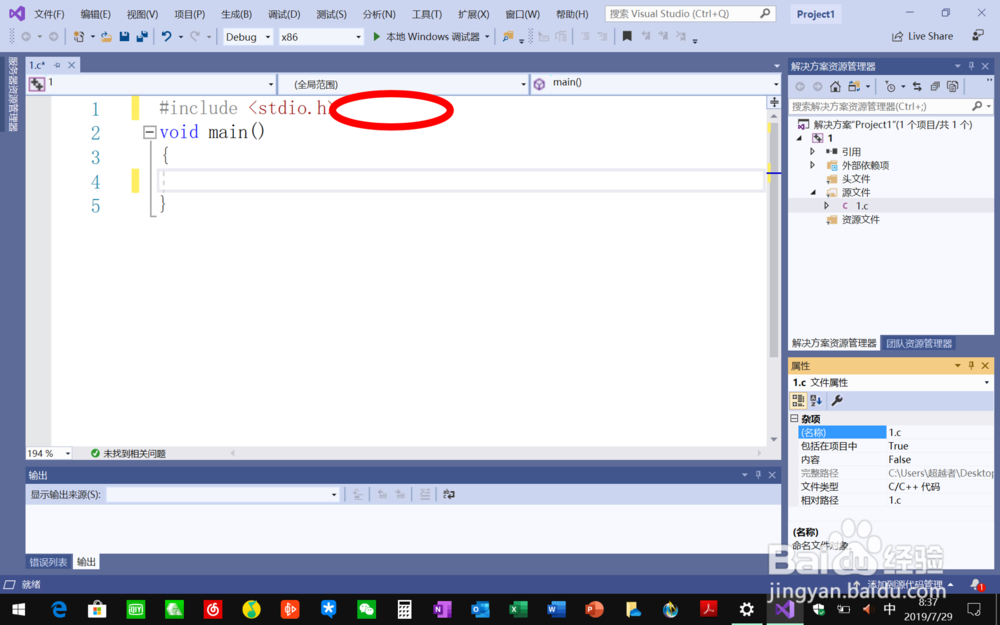1000x625 pixels.
Task: Click the open file folder icon
Action: pyautogui.click(x=107, y=37)
